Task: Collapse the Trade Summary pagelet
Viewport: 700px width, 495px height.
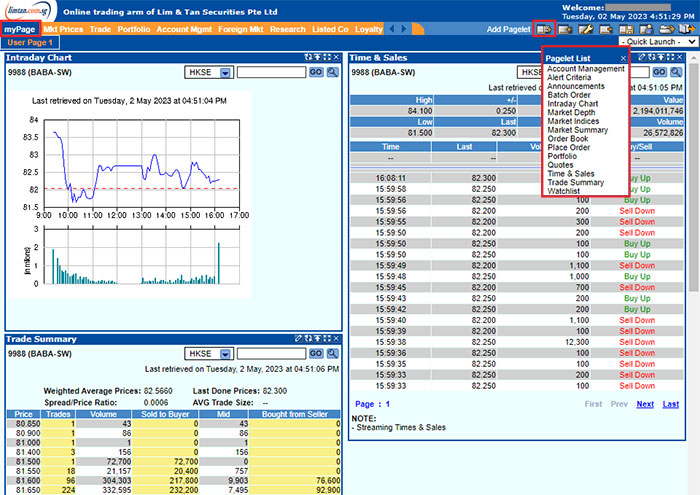Action: [317, 339]
